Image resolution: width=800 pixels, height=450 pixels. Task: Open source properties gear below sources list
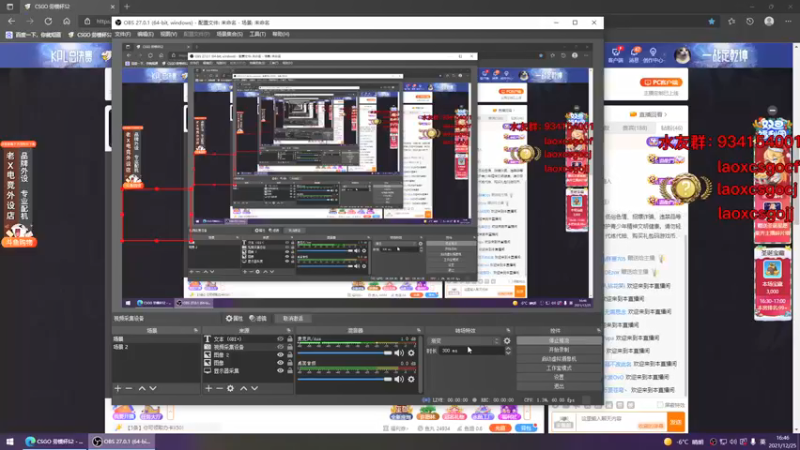[231, 389]
